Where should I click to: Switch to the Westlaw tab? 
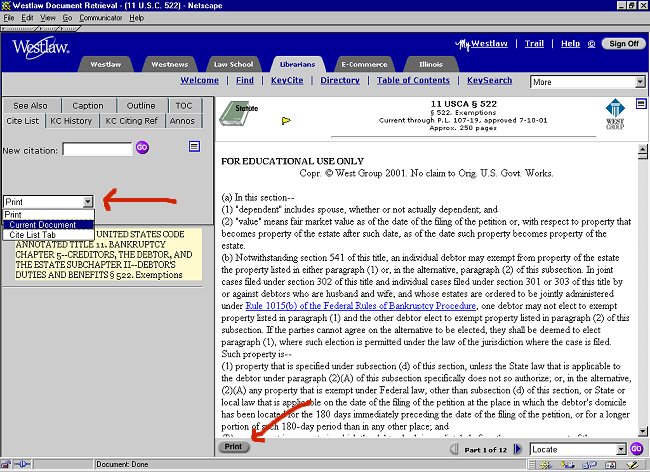click(106, 64)
